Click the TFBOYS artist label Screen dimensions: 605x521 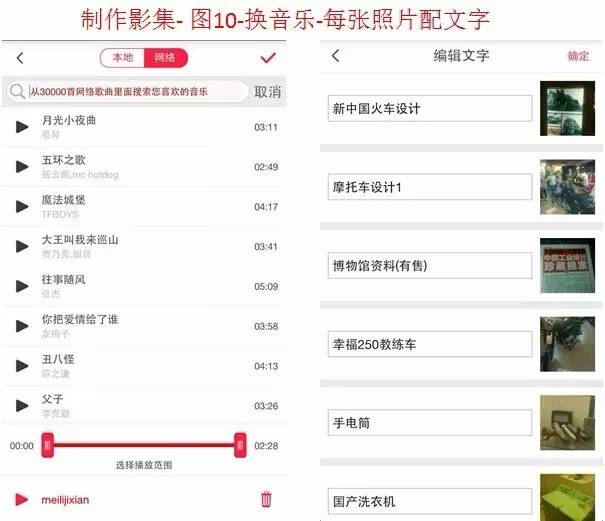[60, 215]
